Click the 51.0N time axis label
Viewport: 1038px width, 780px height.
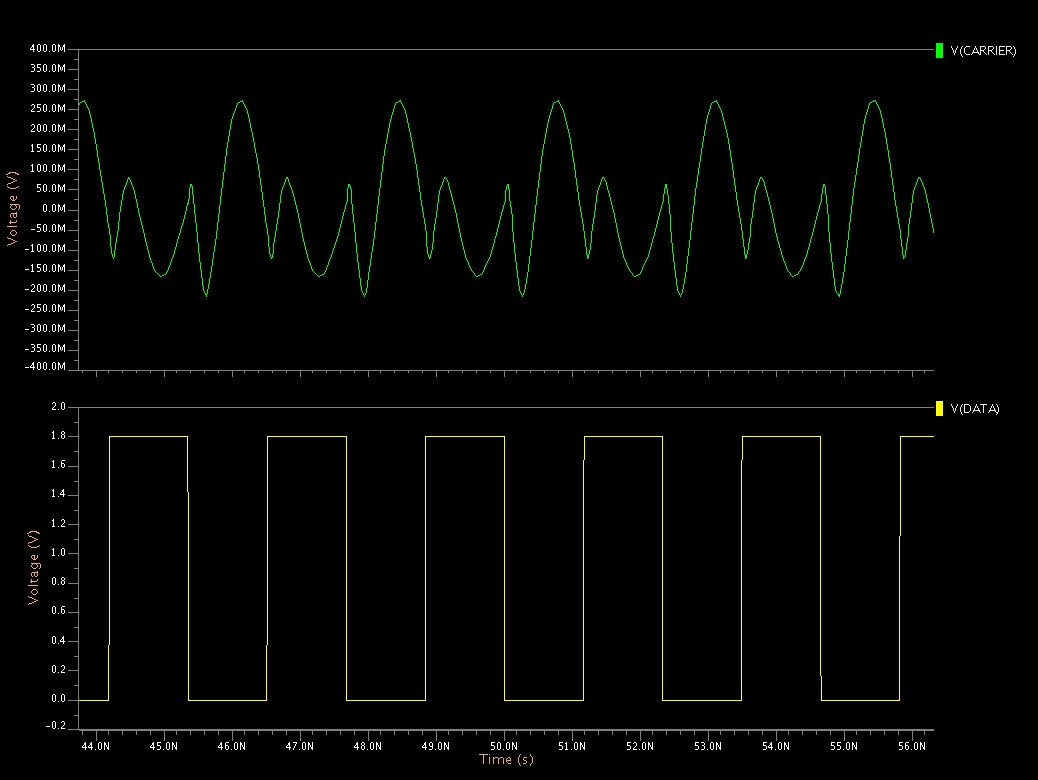[x=572, y=746]
